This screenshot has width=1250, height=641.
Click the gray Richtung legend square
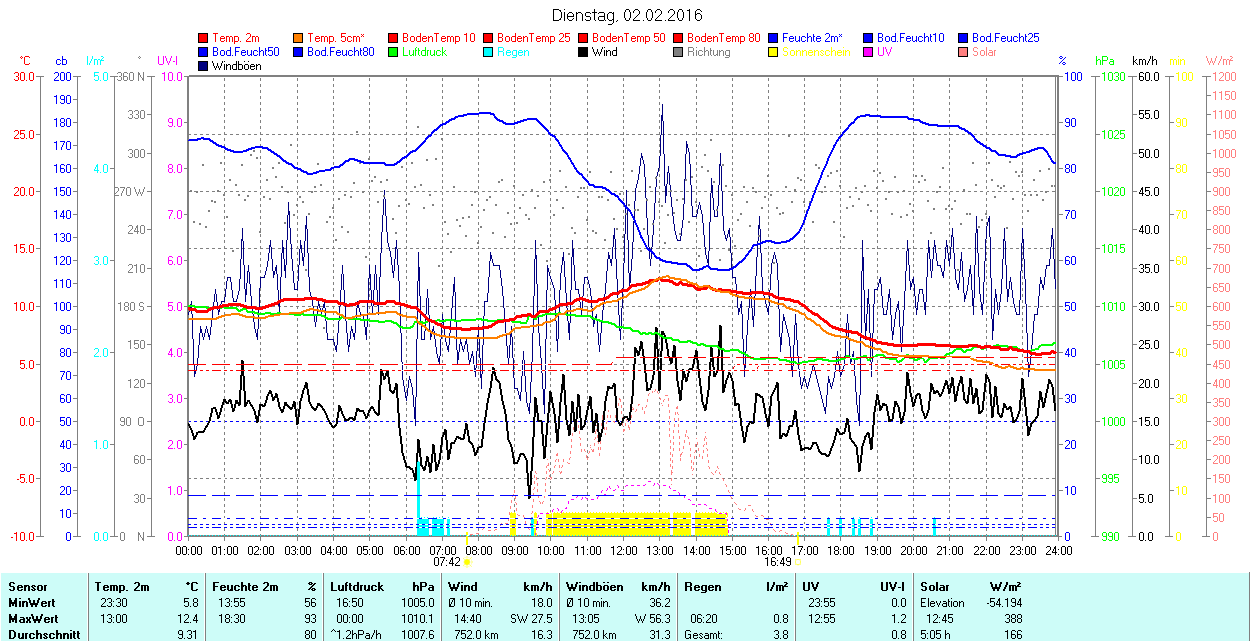click(679, 52)
